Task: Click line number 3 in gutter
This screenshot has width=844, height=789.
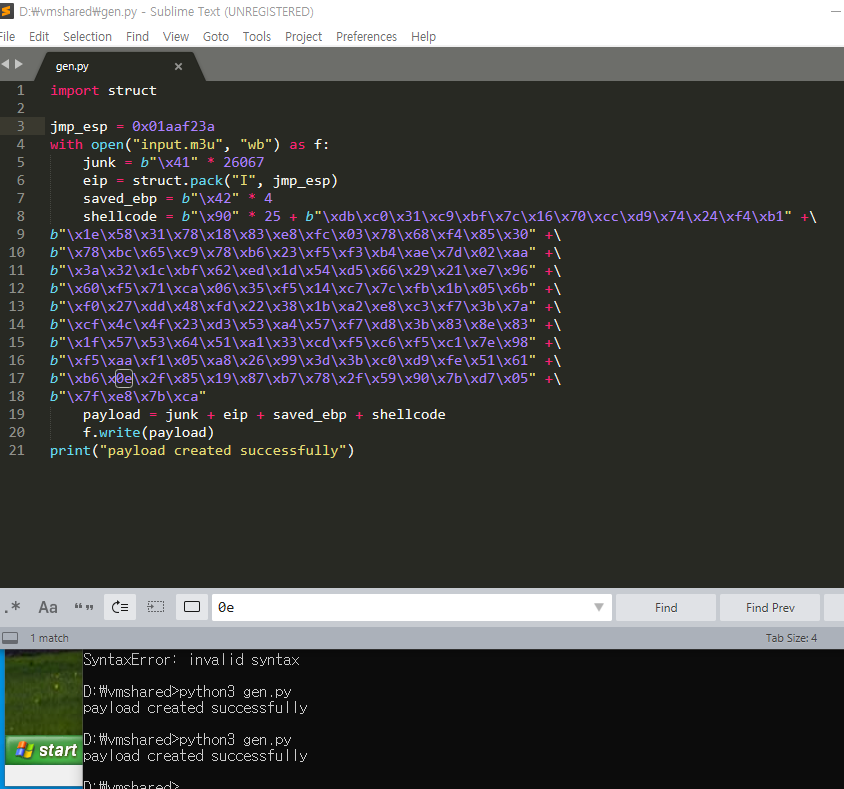Action: pos(20,126)
